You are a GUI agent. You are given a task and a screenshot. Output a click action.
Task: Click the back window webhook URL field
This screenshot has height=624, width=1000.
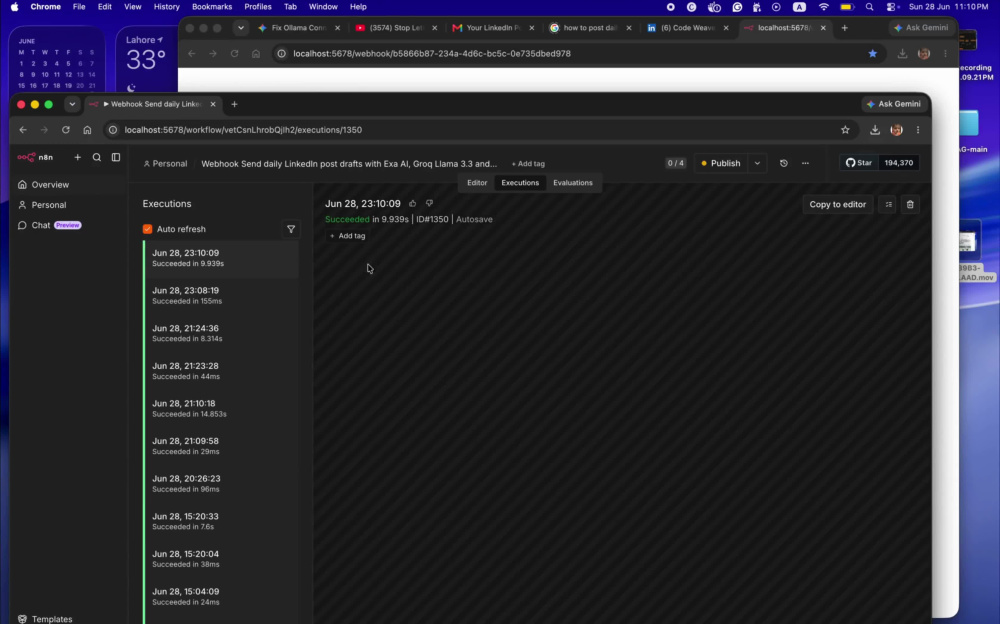tap(432, 54)
